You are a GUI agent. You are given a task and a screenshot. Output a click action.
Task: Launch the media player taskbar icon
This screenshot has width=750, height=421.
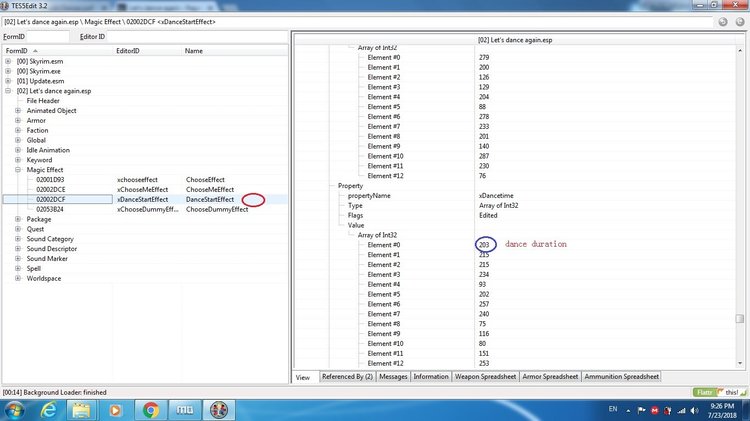coord(115,410)
